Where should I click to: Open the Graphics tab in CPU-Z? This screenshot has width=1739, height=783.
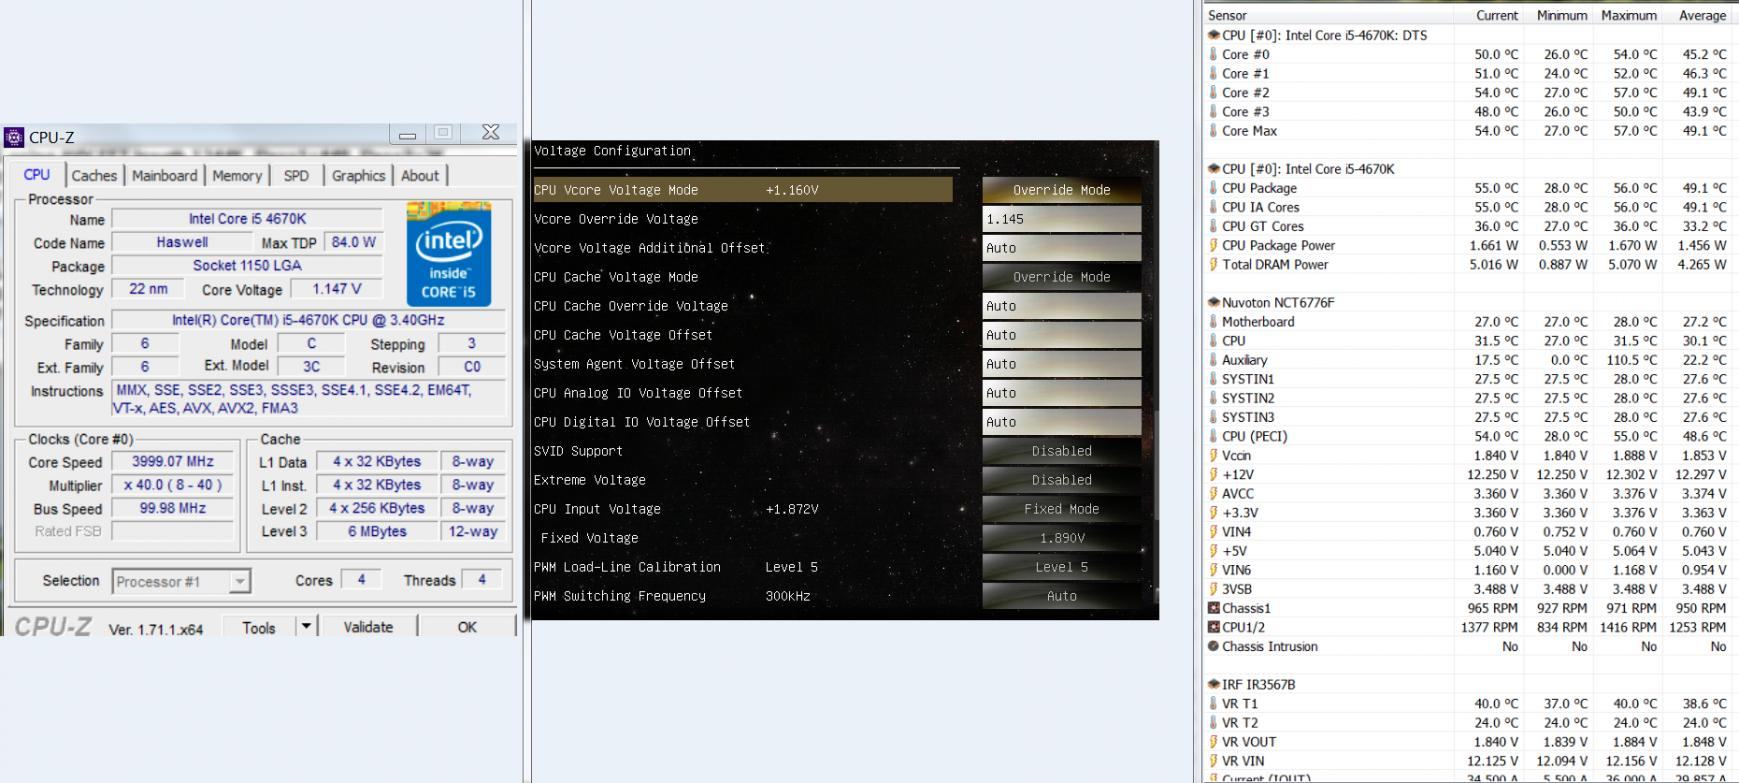[x=358, y=176]
